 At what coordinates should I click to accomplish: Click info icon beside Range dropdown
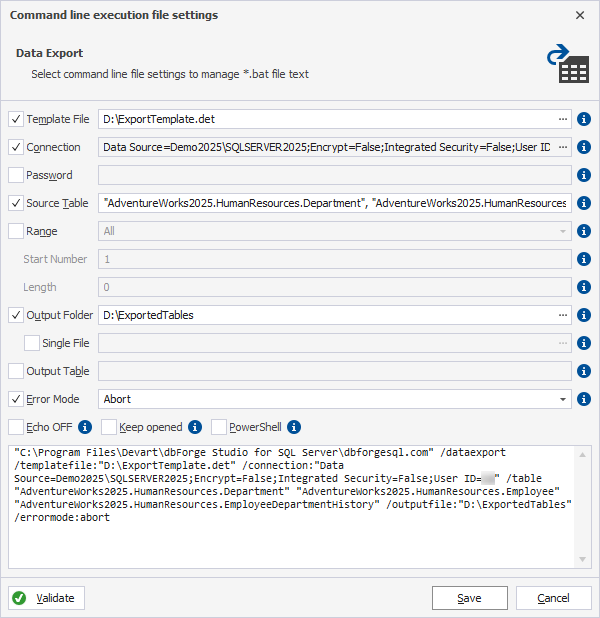coord(583,231)
